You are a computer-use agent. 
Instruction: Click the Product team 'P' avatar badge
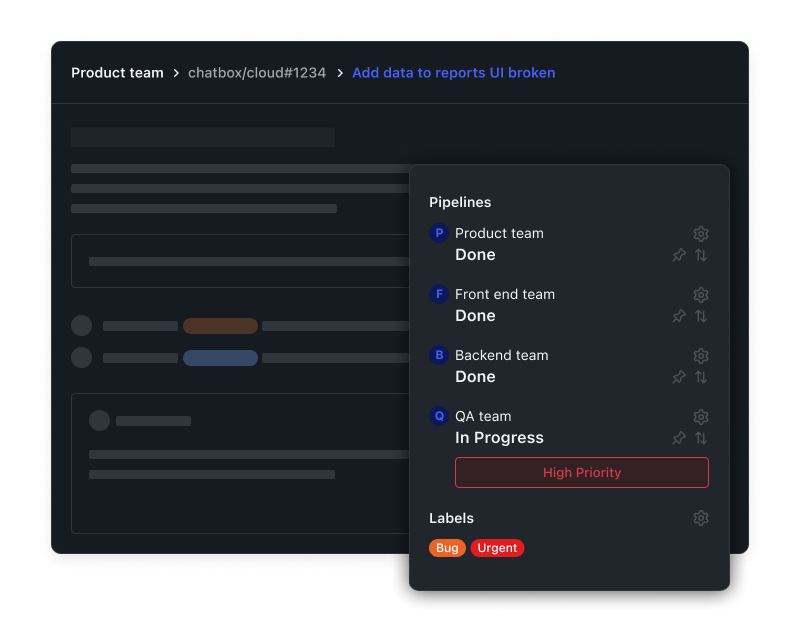coord(438,233)
